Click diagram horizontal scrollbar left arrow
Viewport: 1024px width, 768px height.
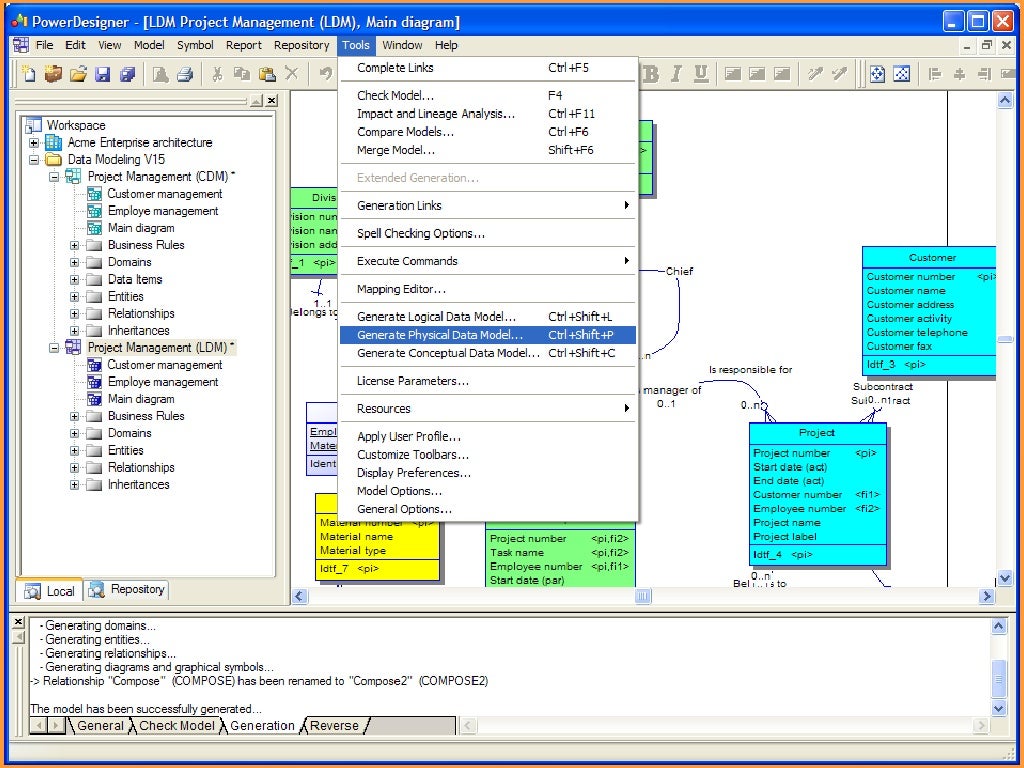(x=300, y=596)
